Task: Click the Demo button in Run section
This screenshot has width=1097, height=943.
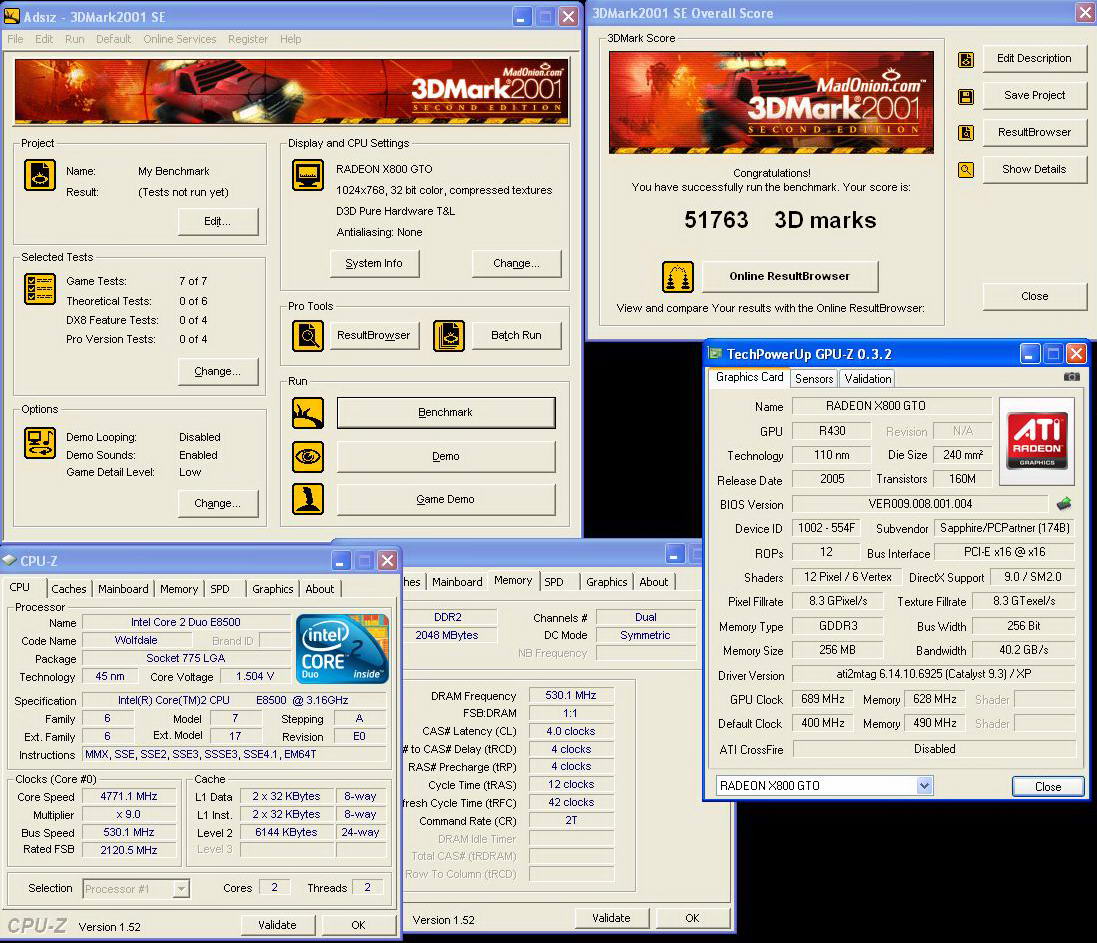Action: click(446, 457)
